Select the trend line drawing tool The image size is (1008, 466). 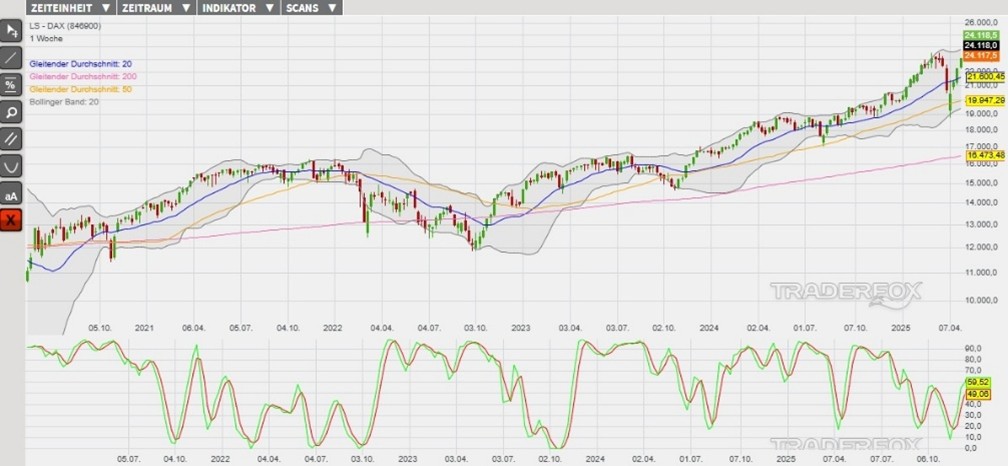[12, 57]
